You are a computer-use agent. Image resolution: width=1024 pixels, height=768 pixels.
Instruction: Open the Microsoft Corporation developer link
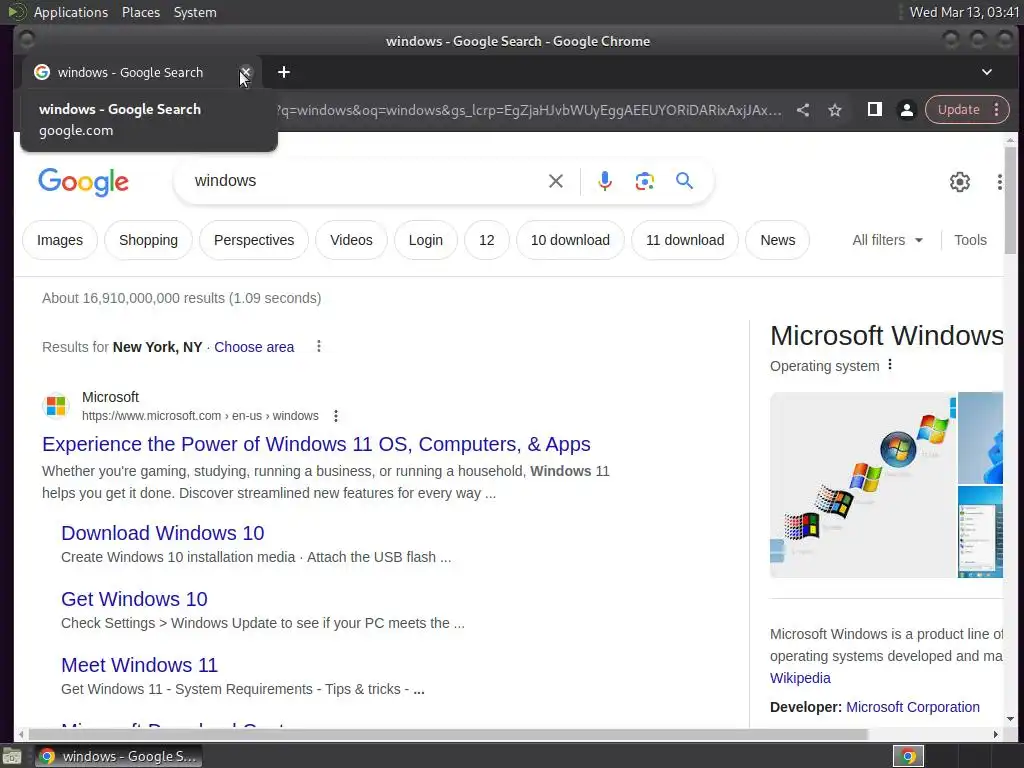pyautogui.click(x=912, y=707)
